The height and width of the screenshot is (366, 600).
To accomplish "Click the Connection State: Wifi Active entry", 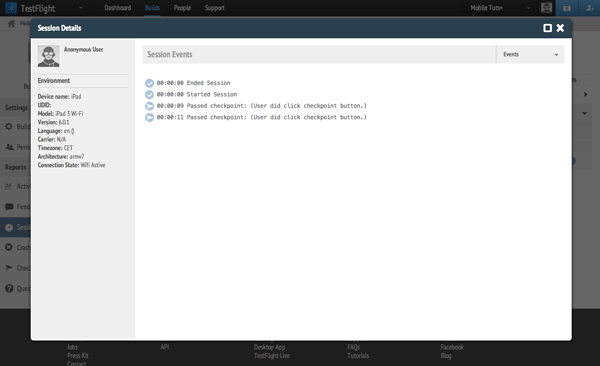I will click(72, 165).
